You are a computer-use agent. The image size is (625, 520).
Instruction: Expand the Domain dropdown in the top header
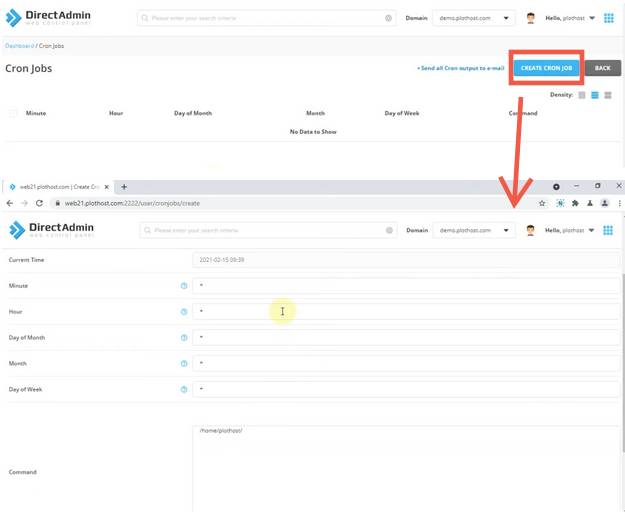[x=474, y=18]
